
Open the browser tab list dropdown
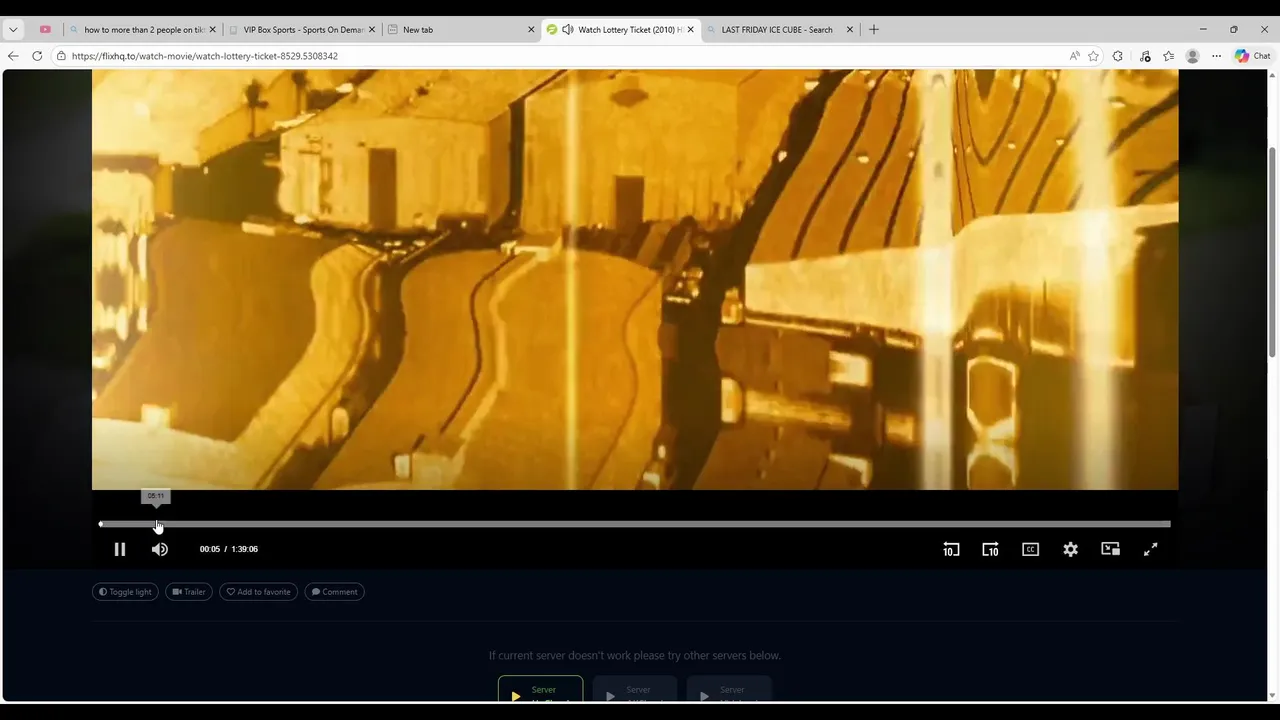point(13,30)
